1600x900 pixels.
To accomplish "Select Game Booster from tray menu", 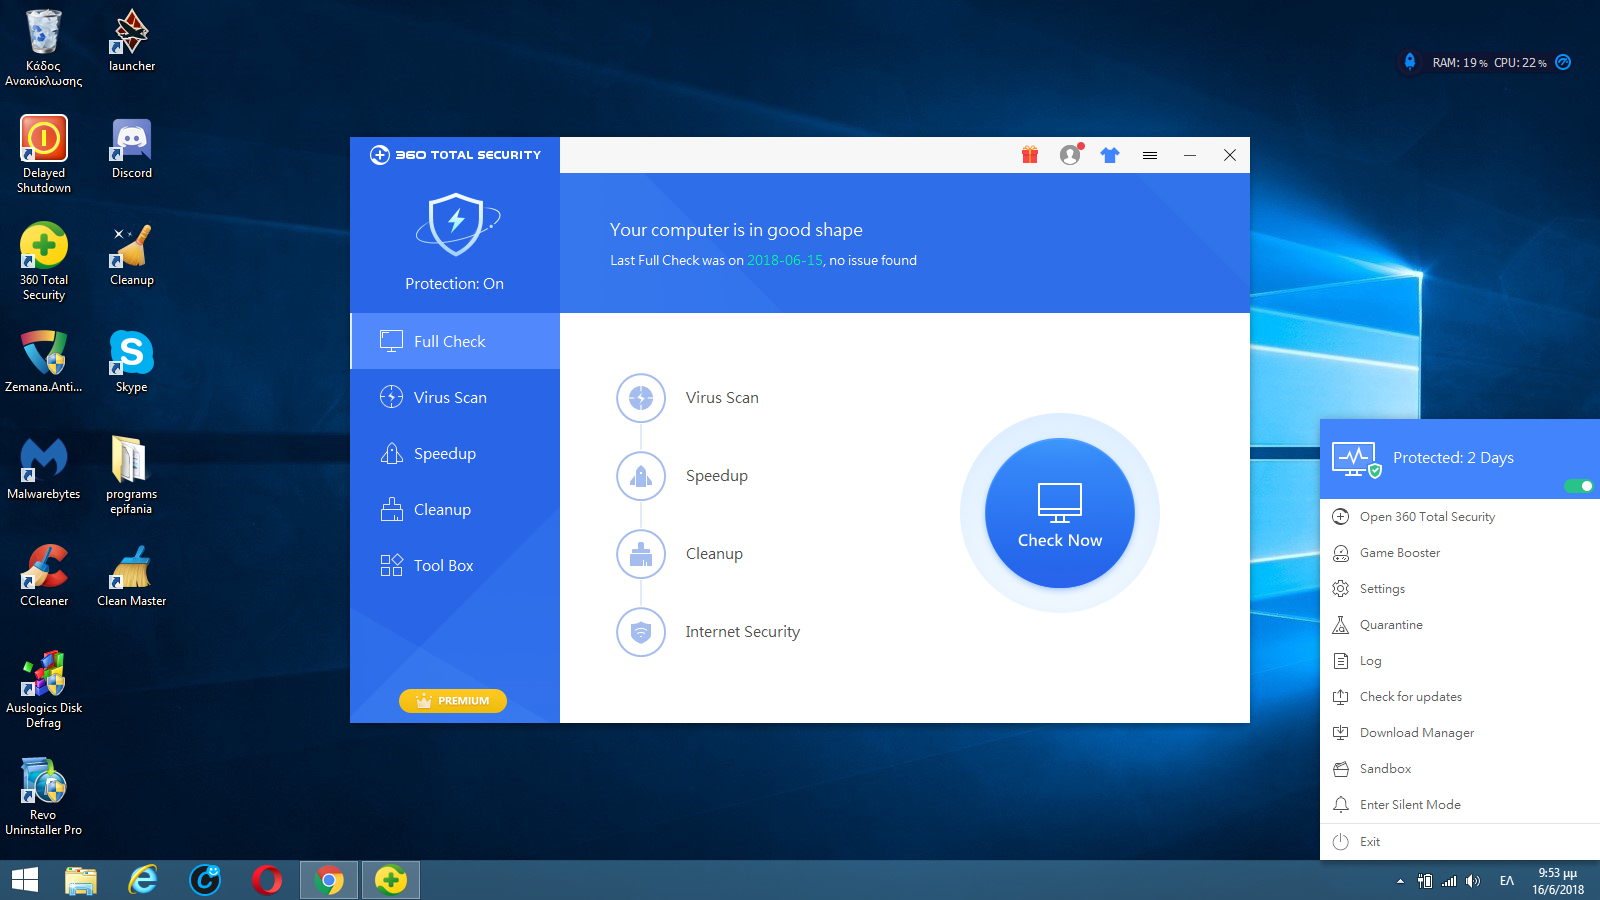I will (x=1460, y=553).
